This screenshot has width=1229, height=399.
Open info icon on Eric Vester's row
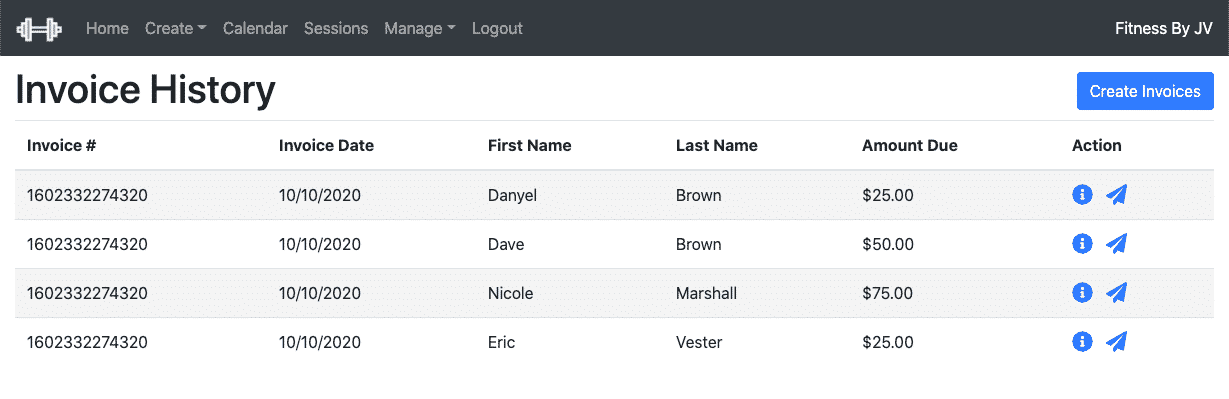tap(1081, 342)
